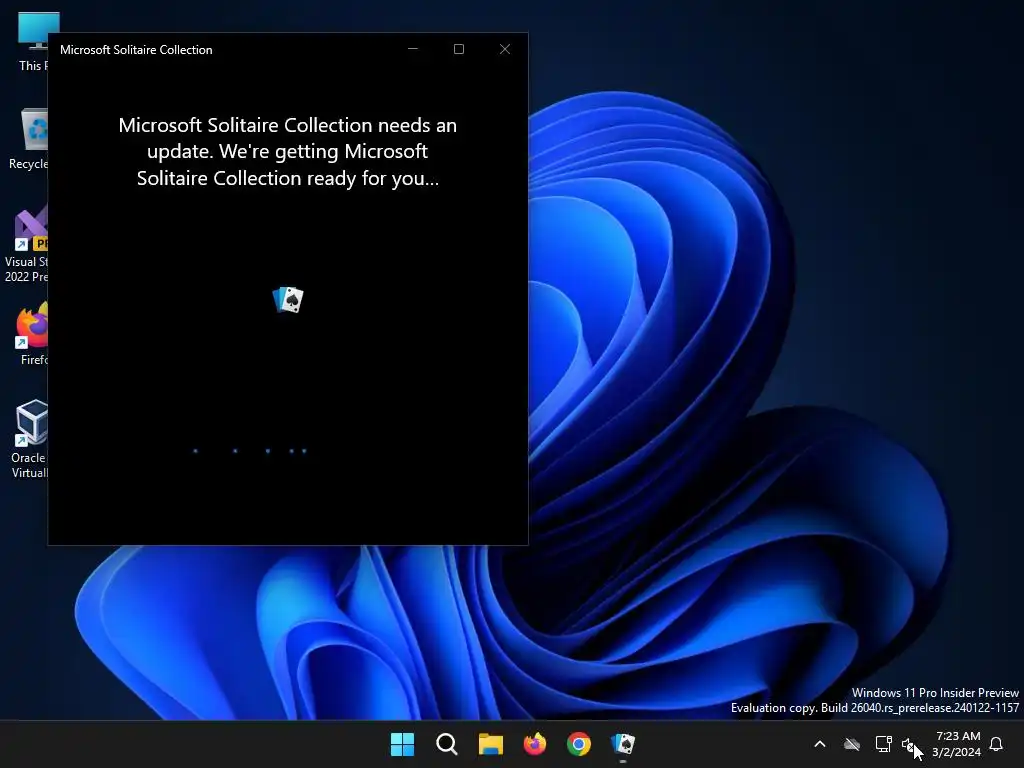Select the Recycle Bin desktop icon
The image size is (1024, 768).
tap(28, 139)
